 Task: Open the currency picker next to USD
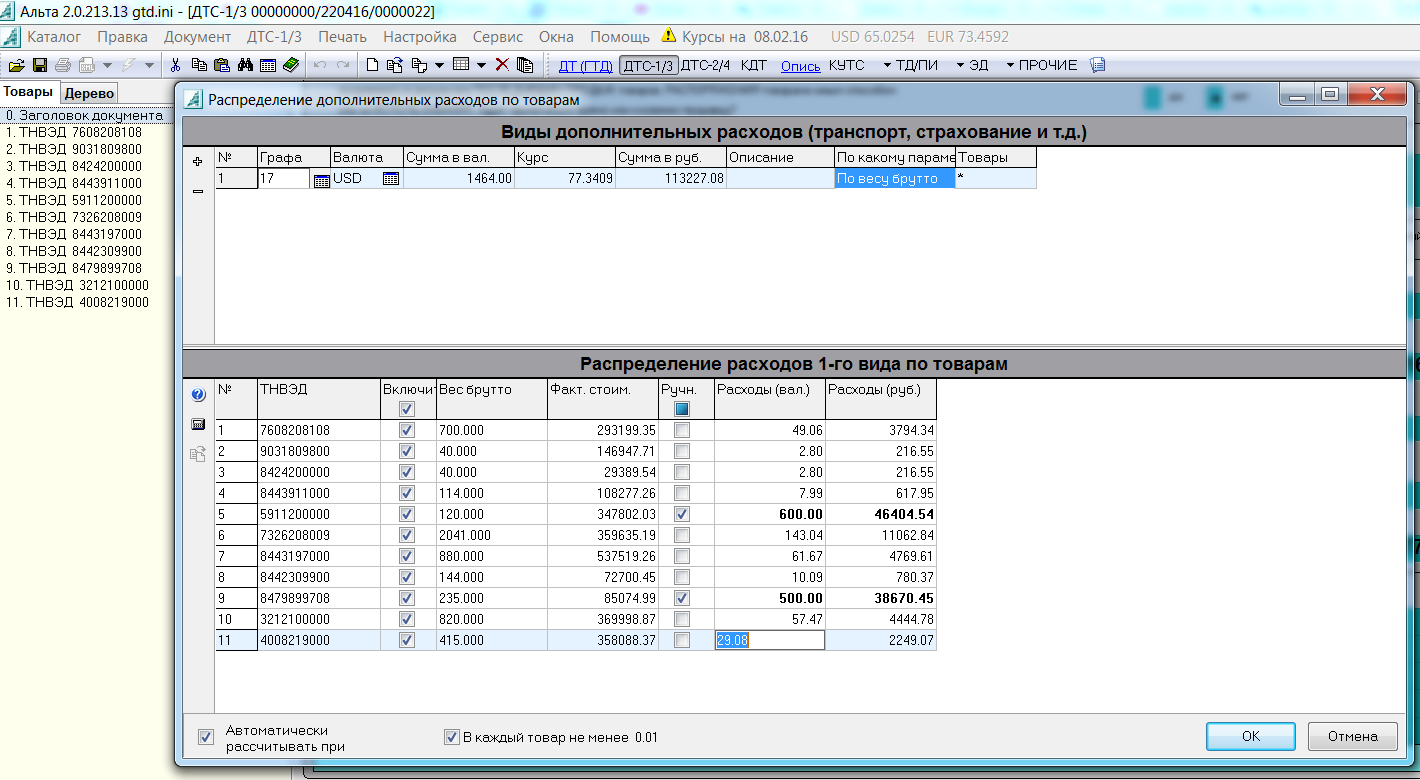(390, 179)
